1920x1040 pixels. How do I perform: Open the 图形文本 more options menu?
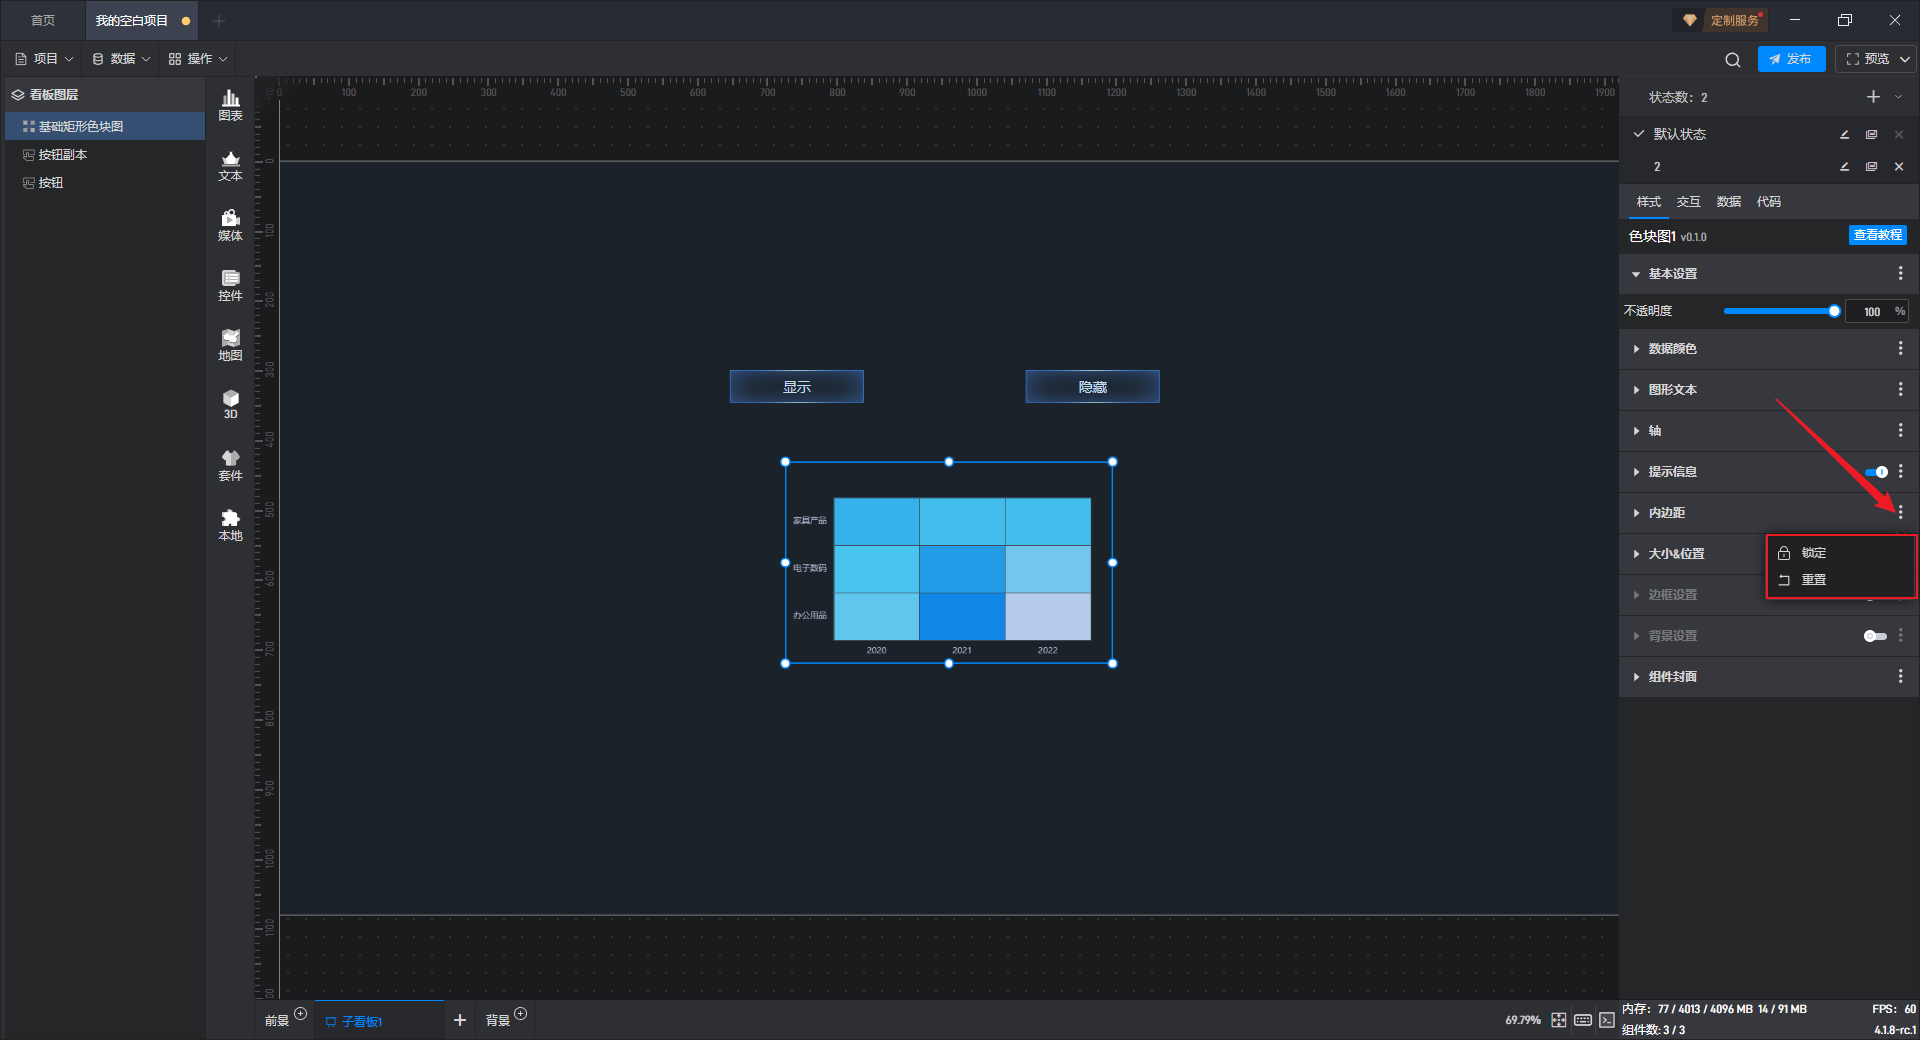[1900, 389]
